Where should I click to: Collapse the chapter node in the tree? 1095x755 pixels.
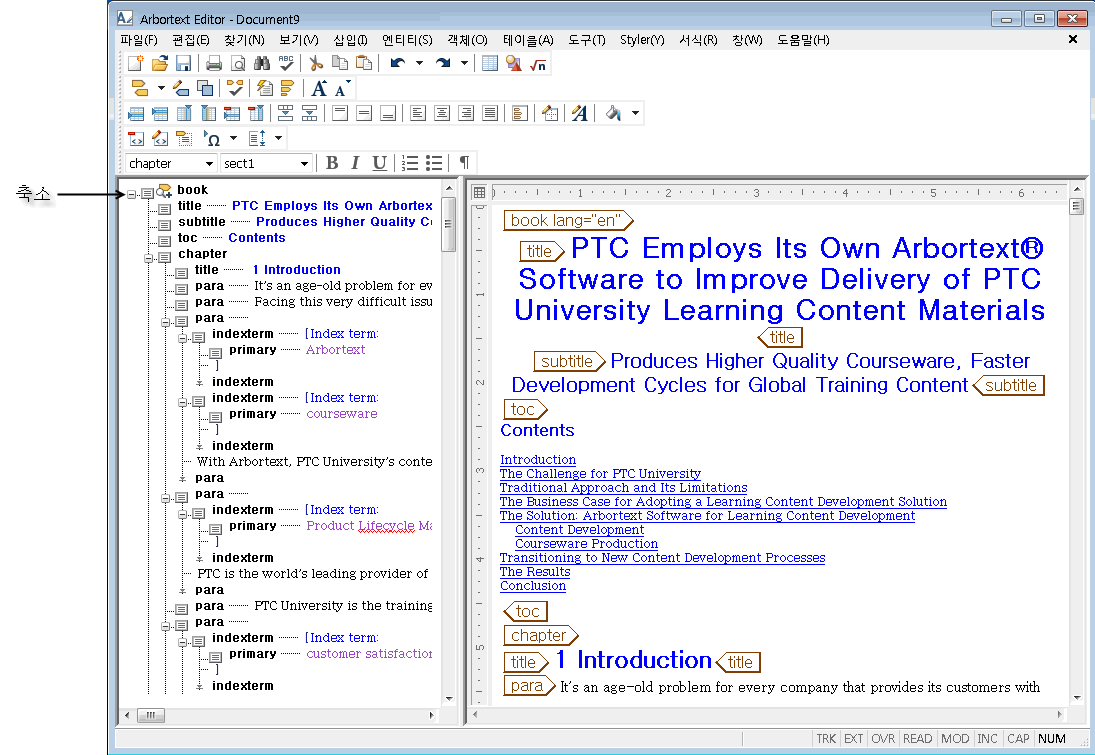(148, 258)
